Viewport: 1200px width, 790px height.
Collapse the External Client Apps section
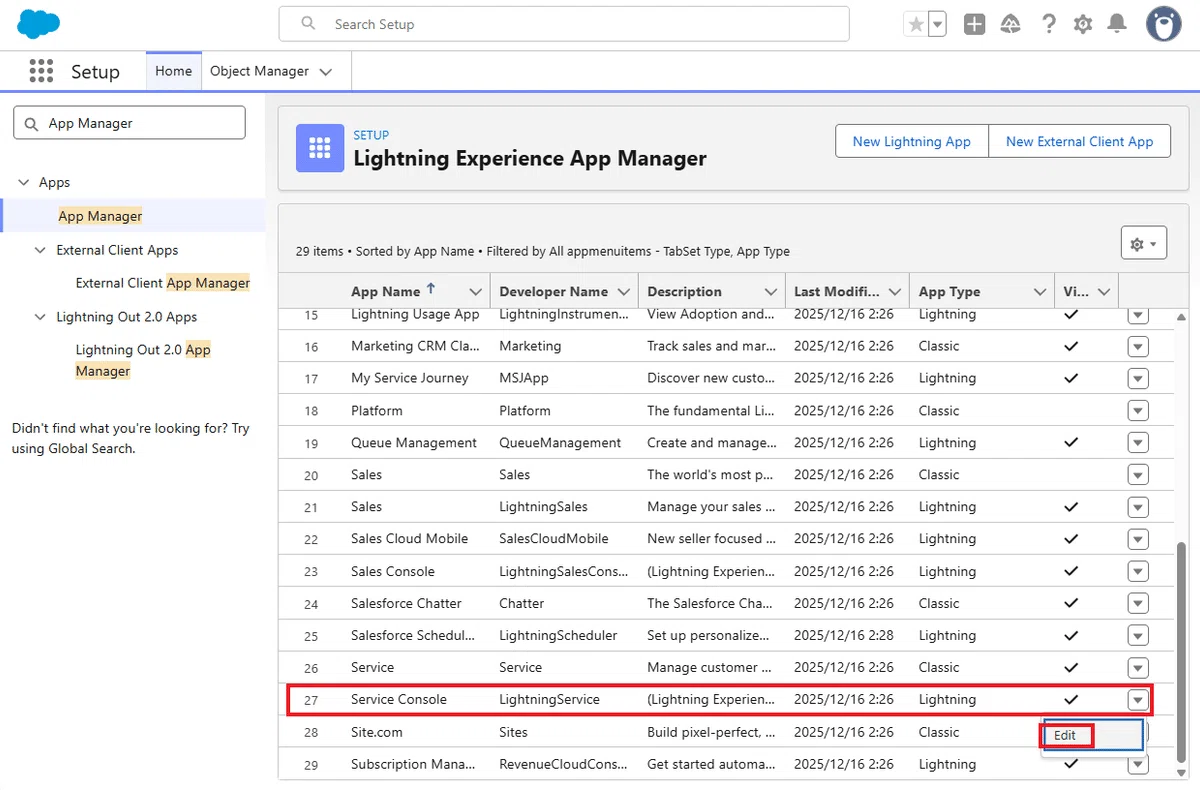click(41, 250)
